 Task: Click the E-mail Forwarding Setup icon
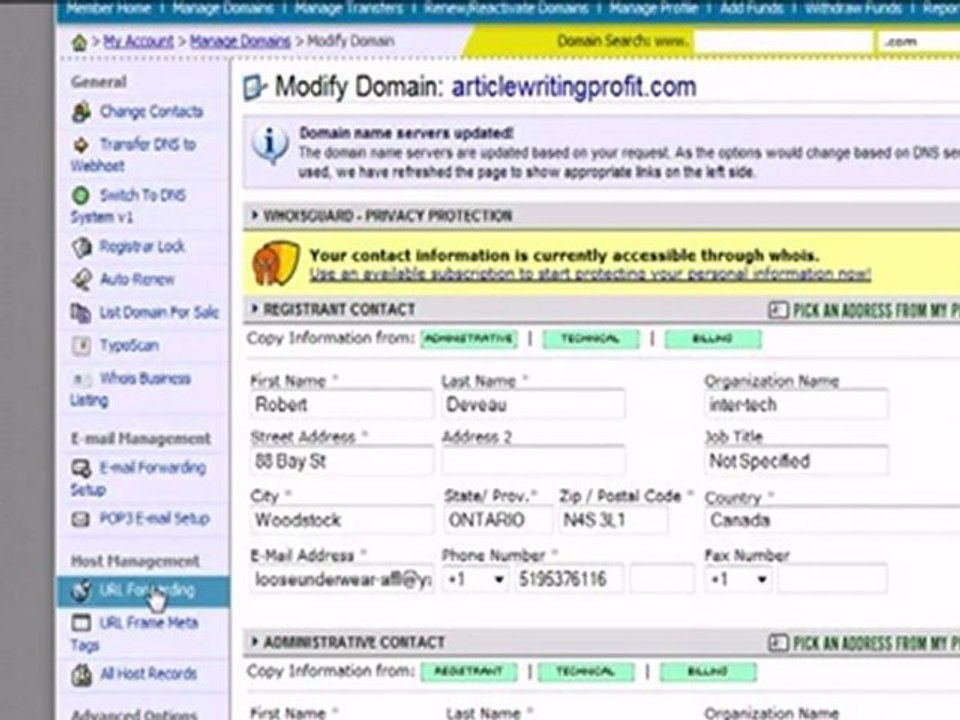pyautogui.click(x=81, y=468)
